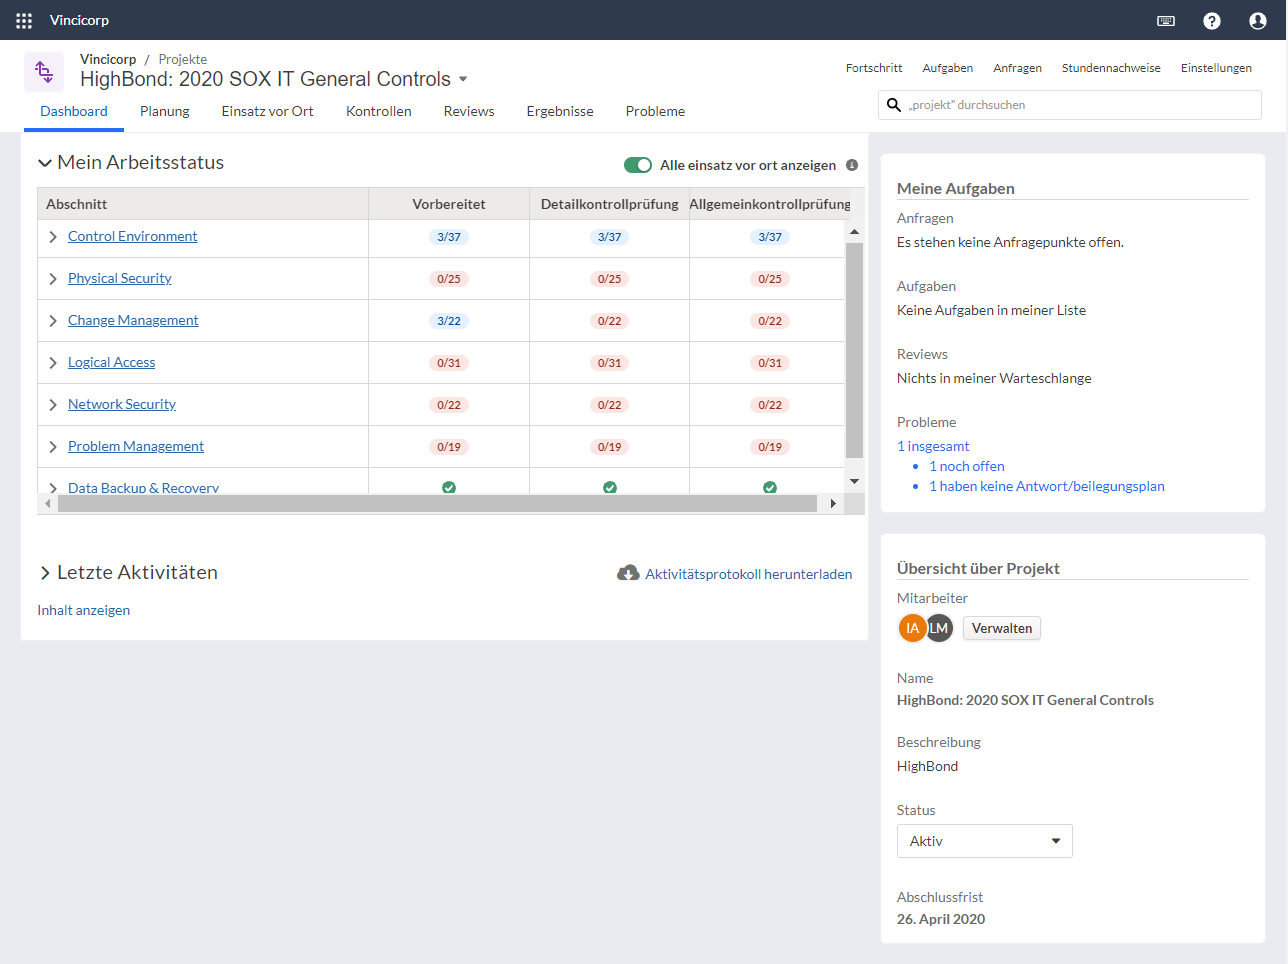Switch to Kontrollen tab

pyautogui.click(x=379, y=111)
